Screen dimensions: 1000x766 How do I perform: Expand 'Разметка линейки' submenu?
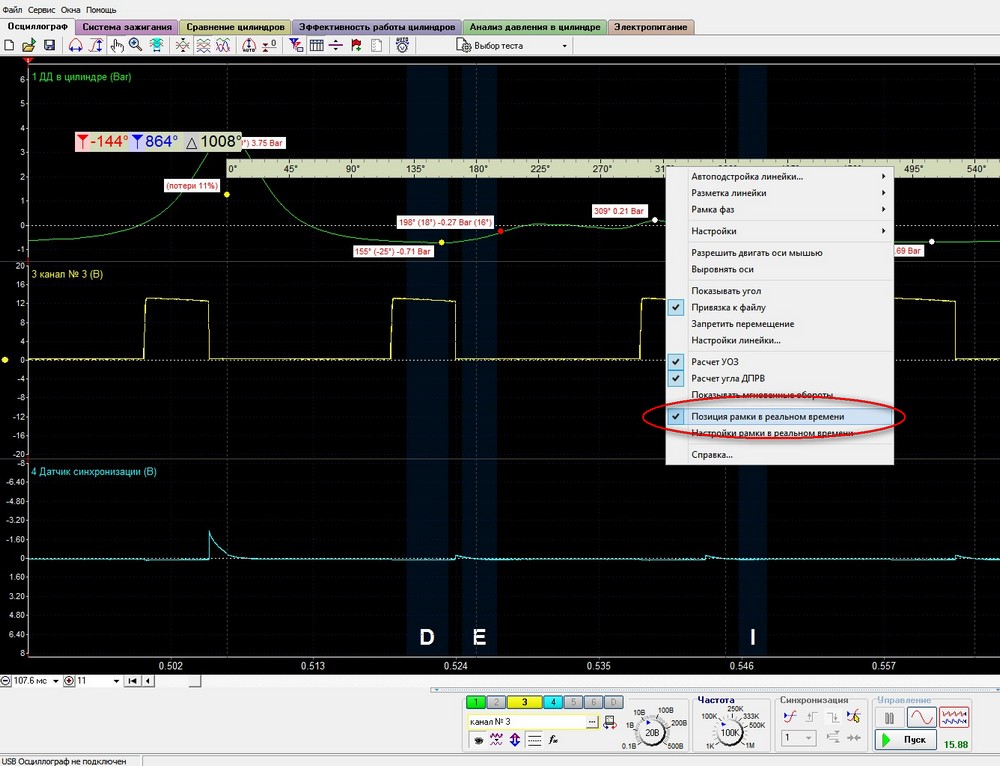[x=779, y=193]
